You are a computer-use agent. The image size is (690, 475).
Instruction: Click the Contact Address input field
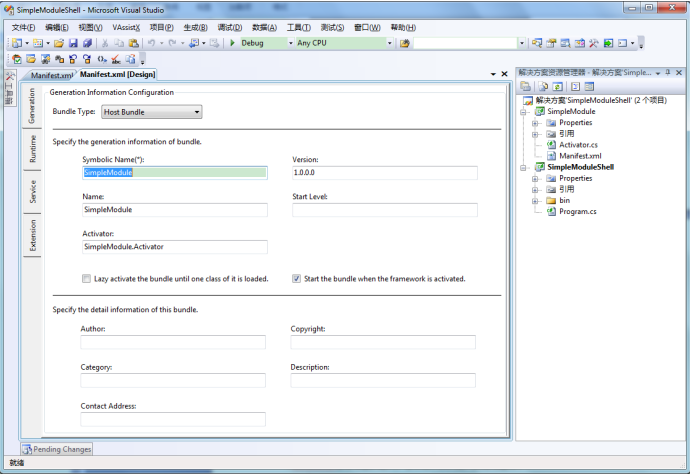point(173,419)
